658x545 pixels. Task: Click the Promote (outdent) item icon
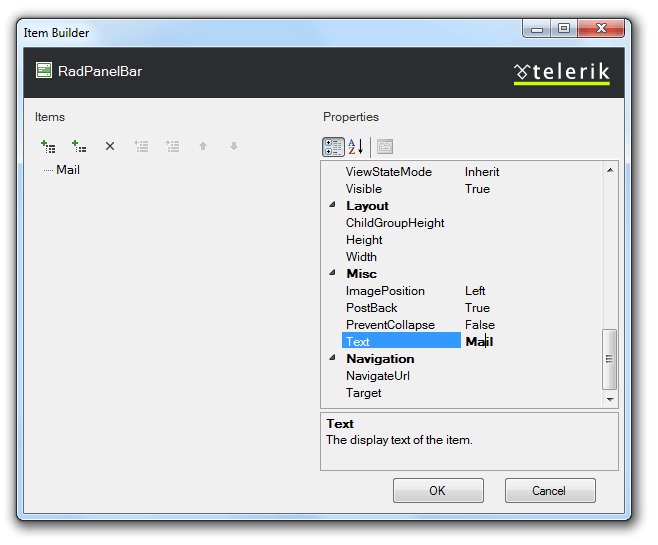pos(141,146)
